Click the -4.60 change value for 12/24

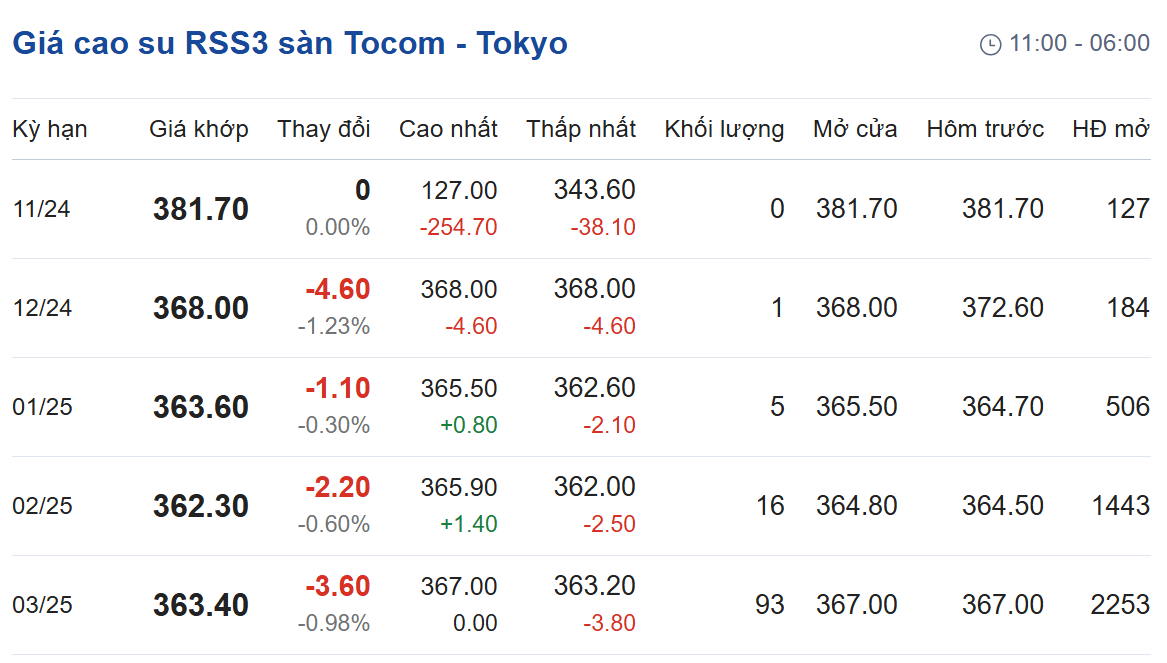click(x=338, y=289)
